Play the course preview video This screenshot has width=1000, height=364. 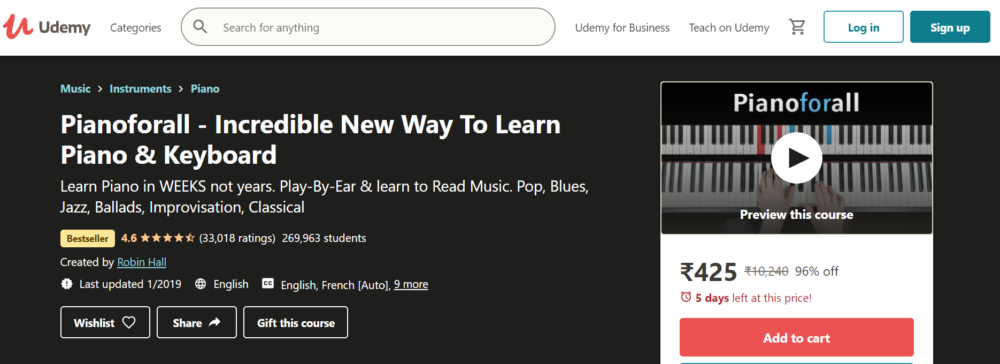point(796,157)
